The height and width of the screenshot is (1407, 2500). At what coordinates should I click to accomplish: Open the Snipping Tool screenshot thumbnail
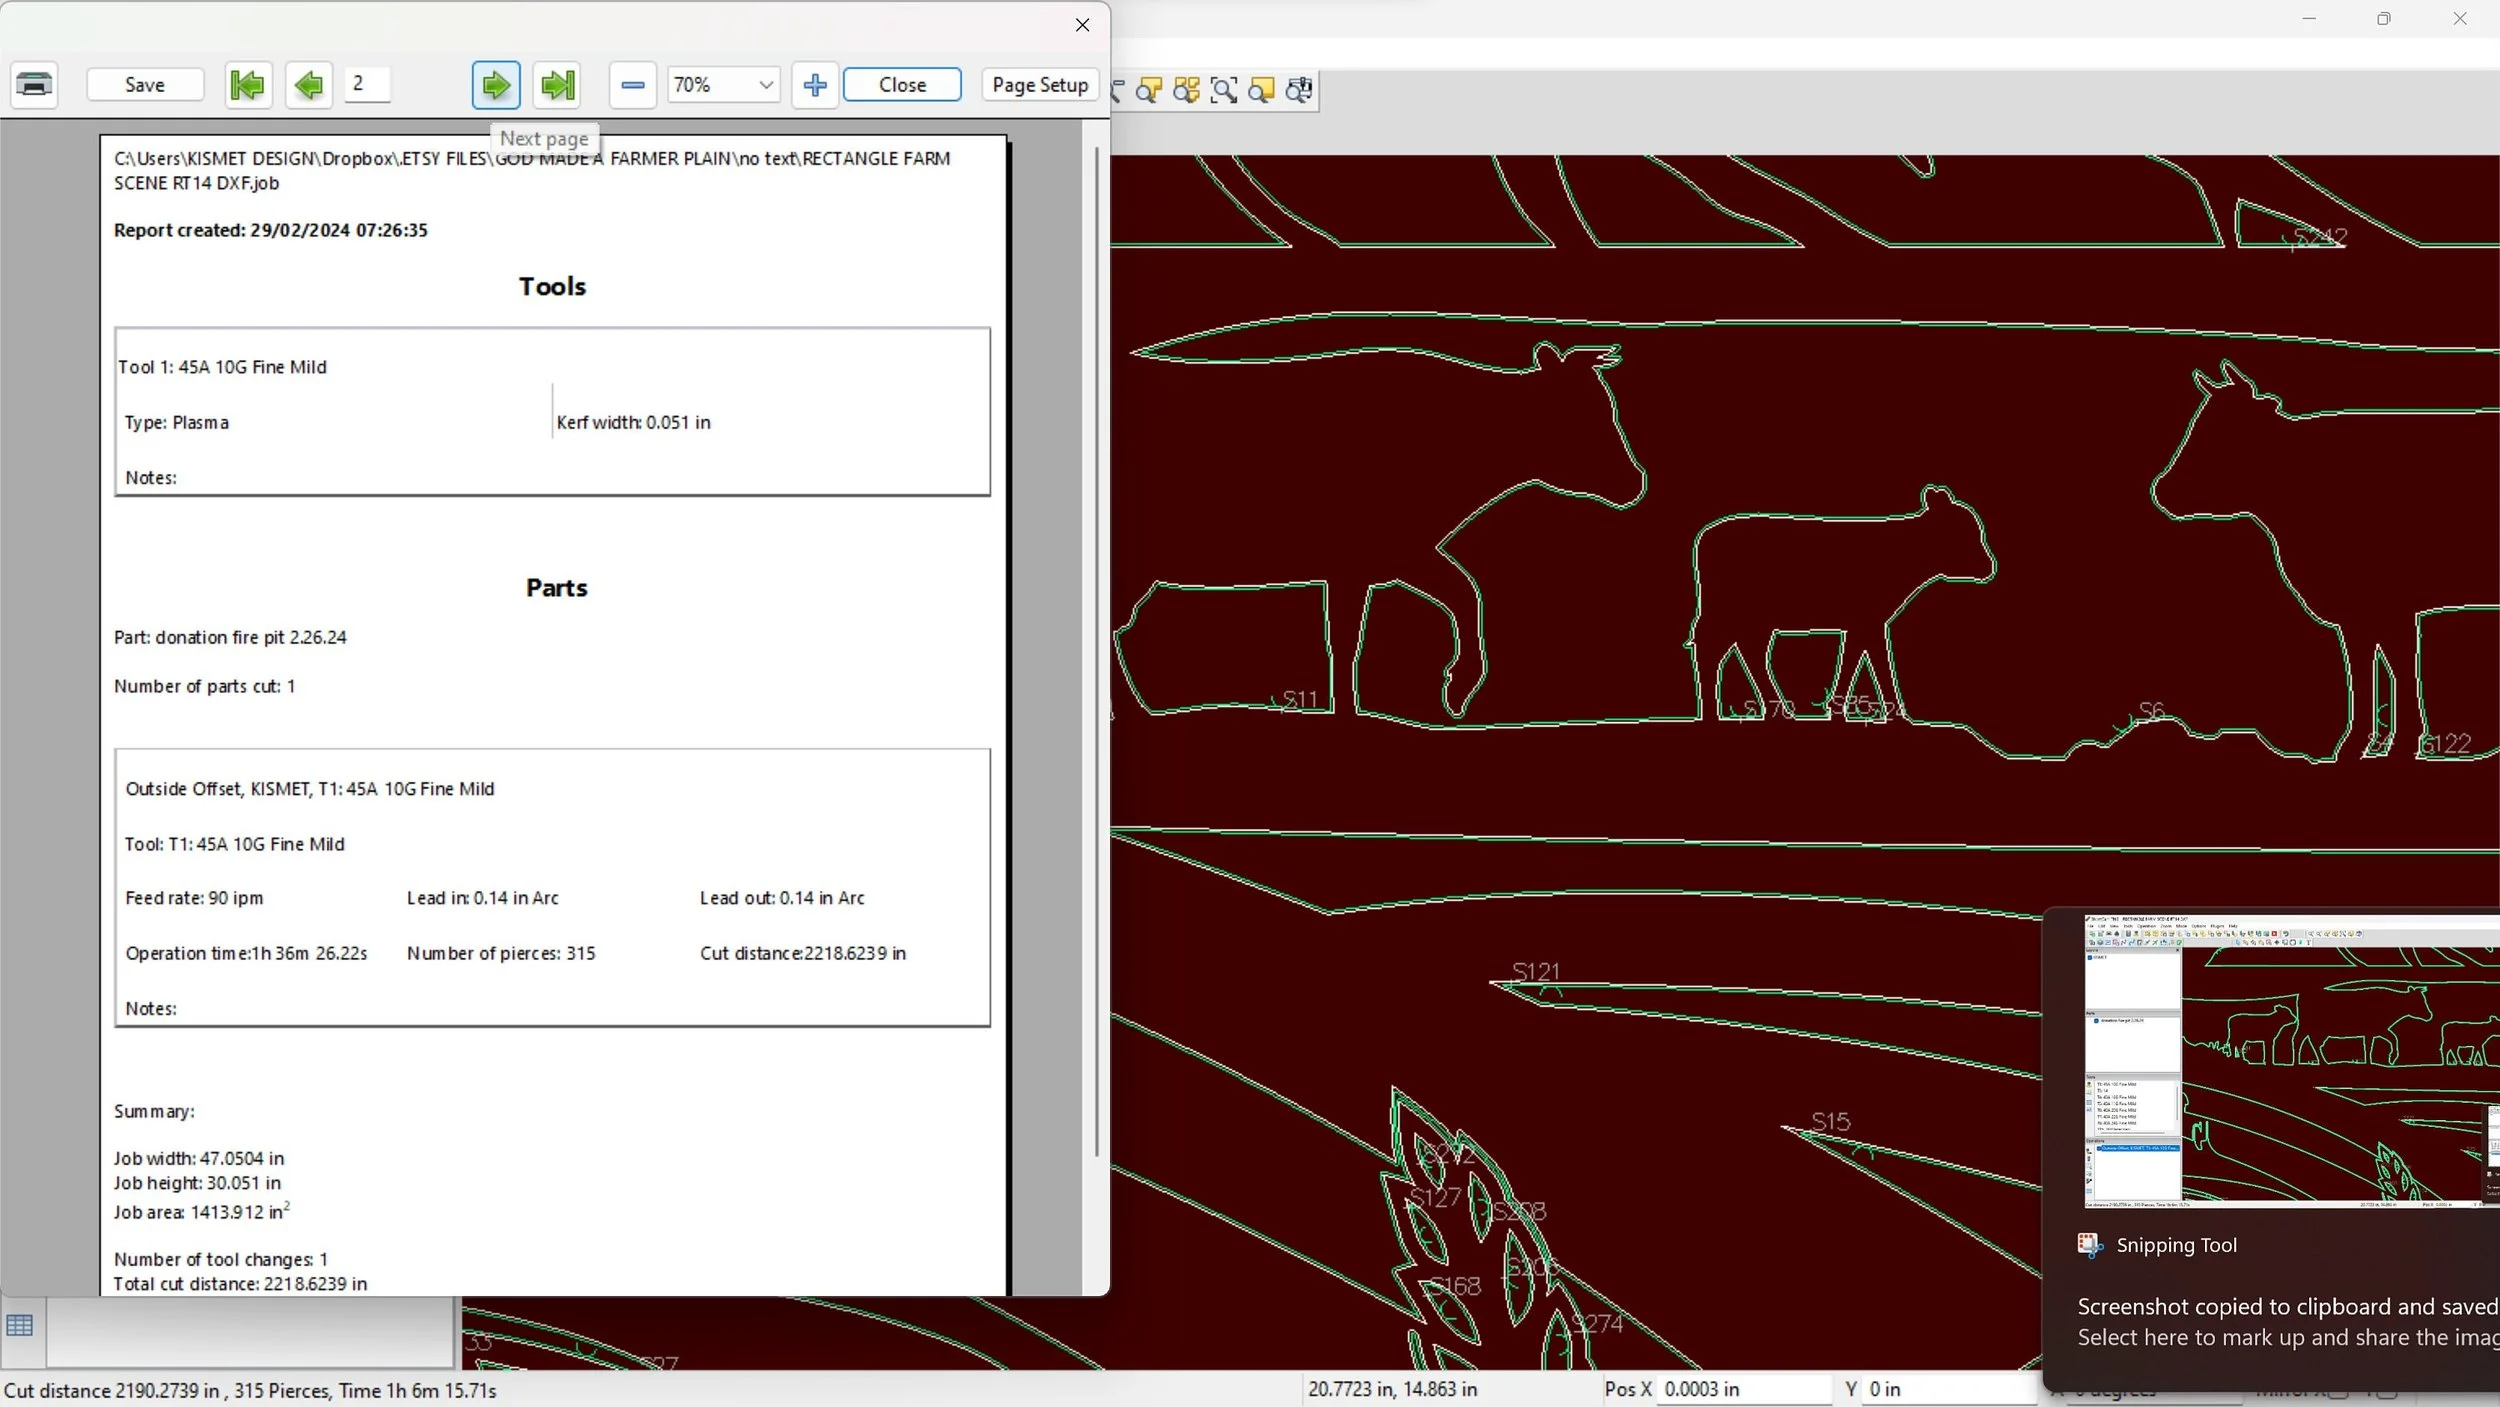click(x=2290, y=1060)
